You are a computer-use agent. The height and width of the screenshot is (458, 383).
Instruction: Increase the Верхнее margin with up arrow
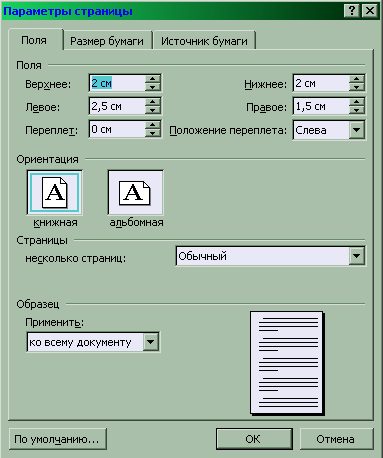pos(153,79)
